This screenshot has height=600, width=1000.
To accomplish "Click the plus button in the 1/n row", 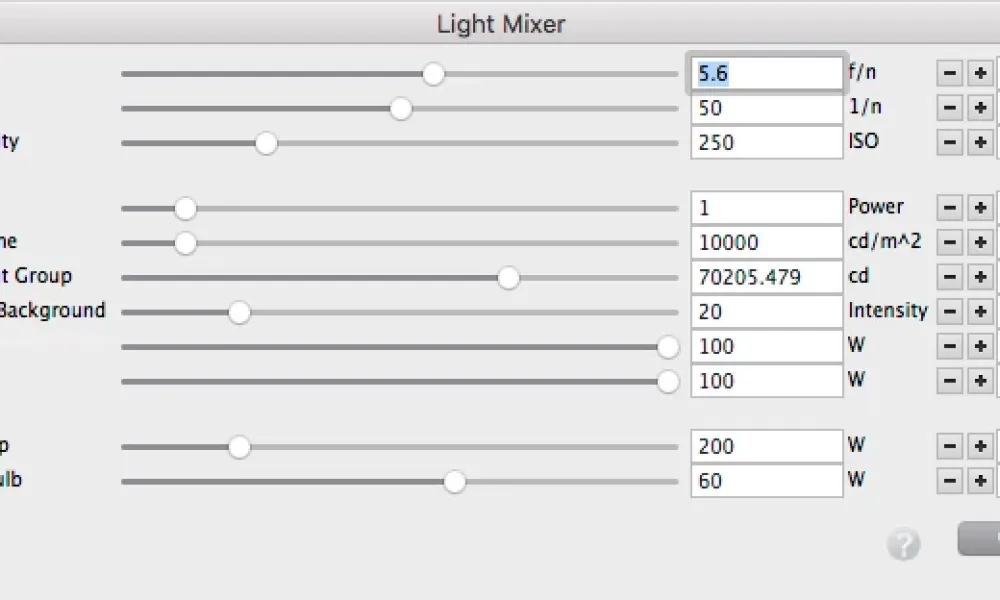I will [980, 107].
